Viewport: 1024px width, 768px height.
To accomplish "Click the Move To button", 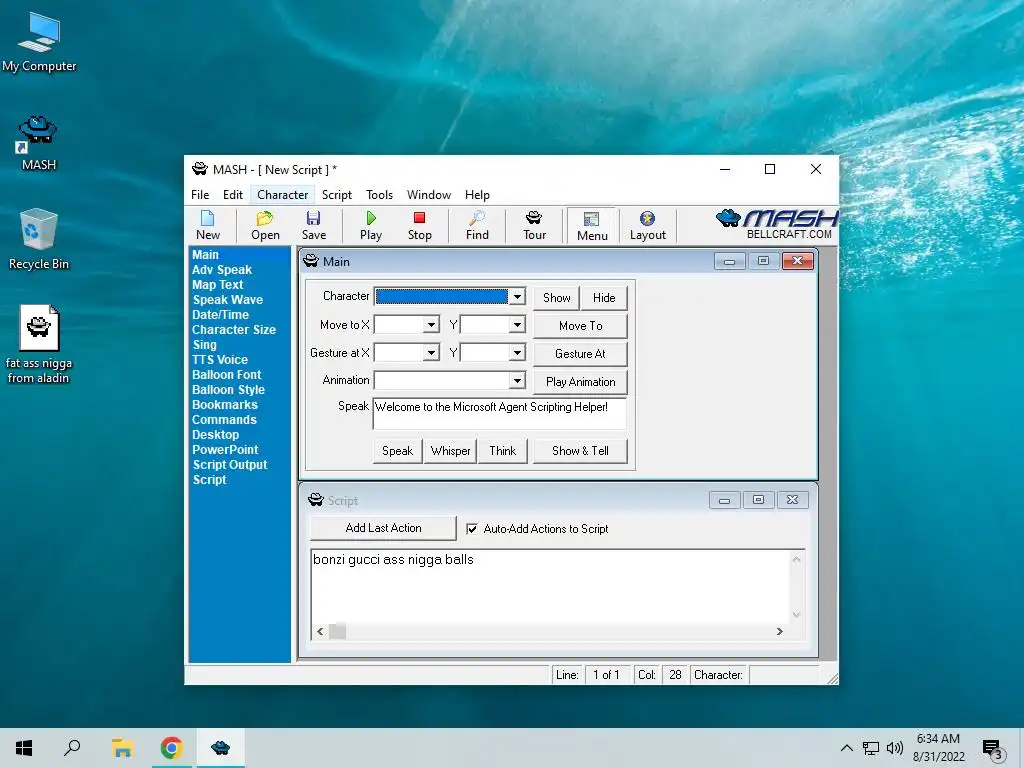I will pyautogui.click(x=581, y=326).
